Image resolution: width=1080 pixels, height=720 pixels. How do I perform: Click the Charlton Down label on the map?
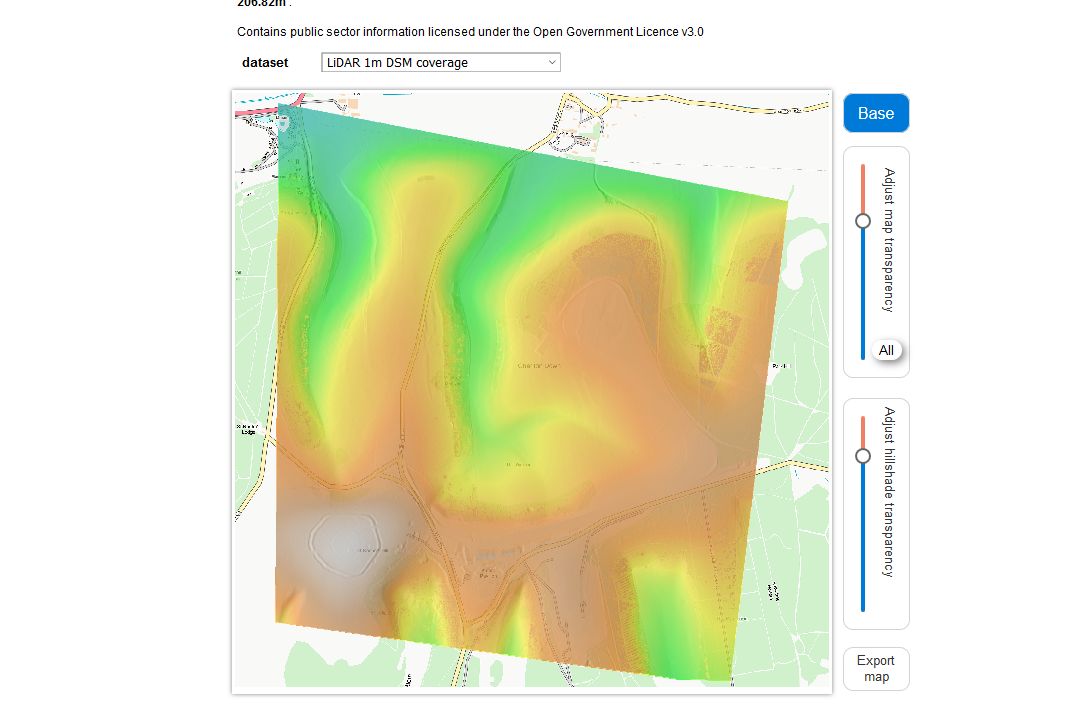(540, 367)
